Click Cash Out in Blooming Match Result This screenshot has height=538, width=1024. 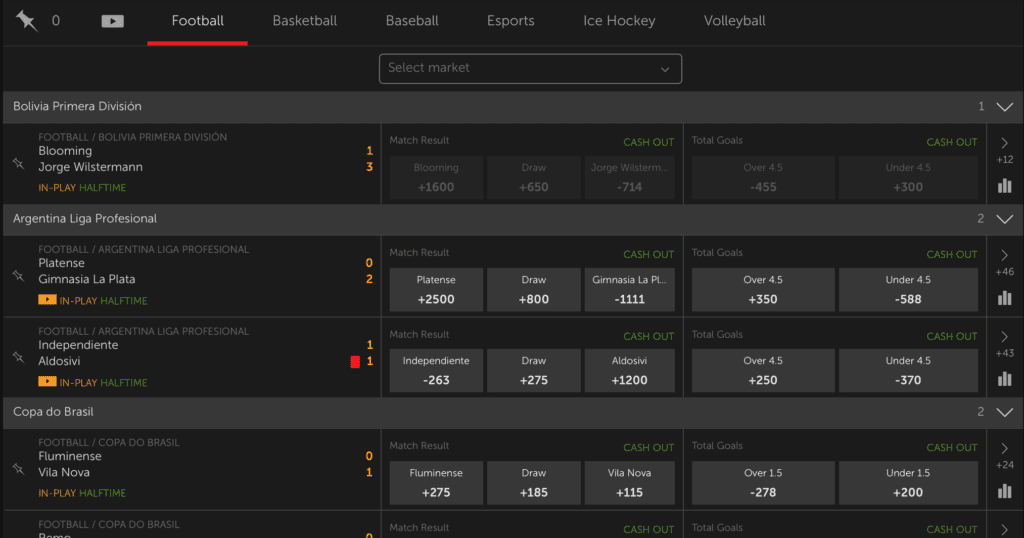(648, 142)
